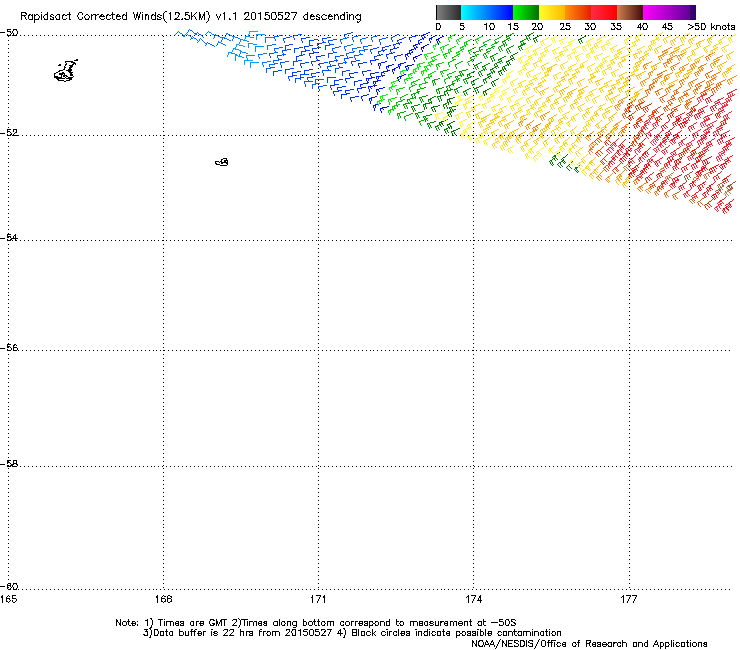This screenshot has width=740, height=650.
Task: Click the longitude label 165
Action: pyautogui.click(x=8, y=599)
